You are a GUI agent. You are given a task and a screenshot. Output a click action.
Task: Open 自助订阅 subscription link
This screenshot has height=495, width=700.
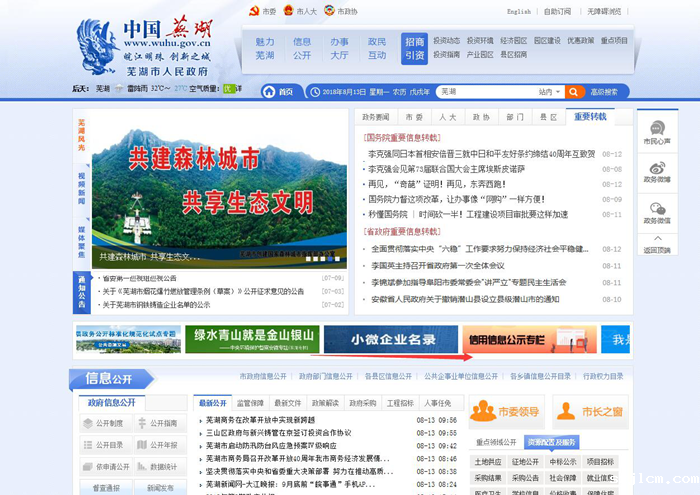pyautogui.click(x=557, y=12)
